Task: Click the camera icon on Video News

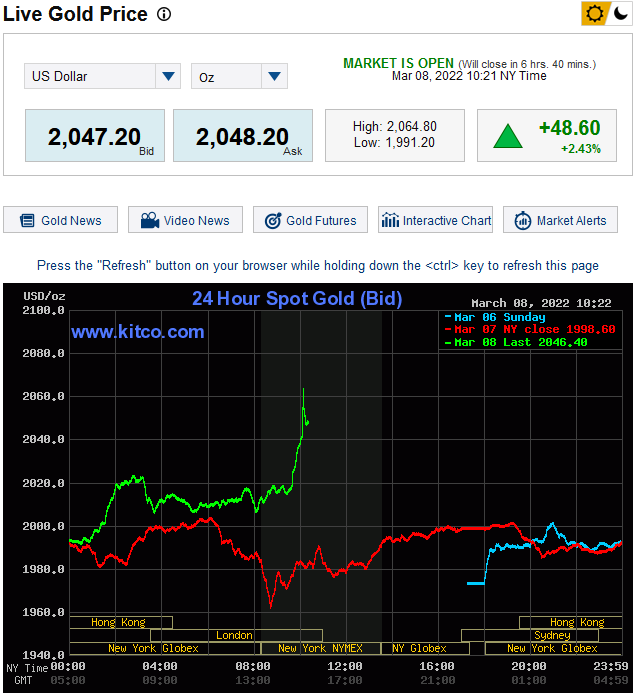Action: click(x=150, y=220)
